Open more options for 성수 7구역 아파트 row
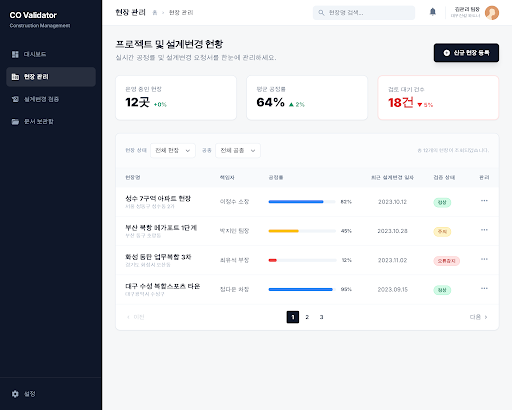512x410 pixels. click(484, 201)
